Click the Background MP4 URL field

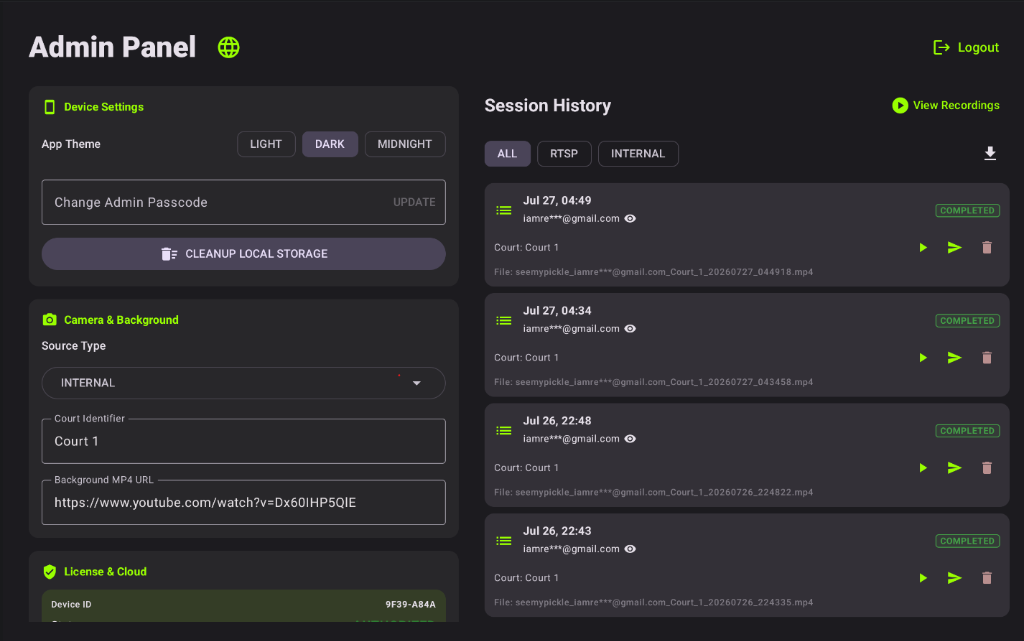click(x=244, y=503)
